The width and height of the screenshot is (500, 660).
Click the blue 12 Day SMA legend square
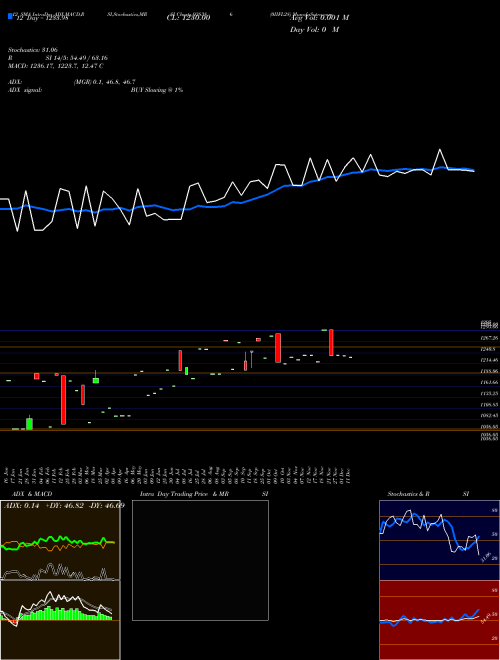click(x=10, y=17)
